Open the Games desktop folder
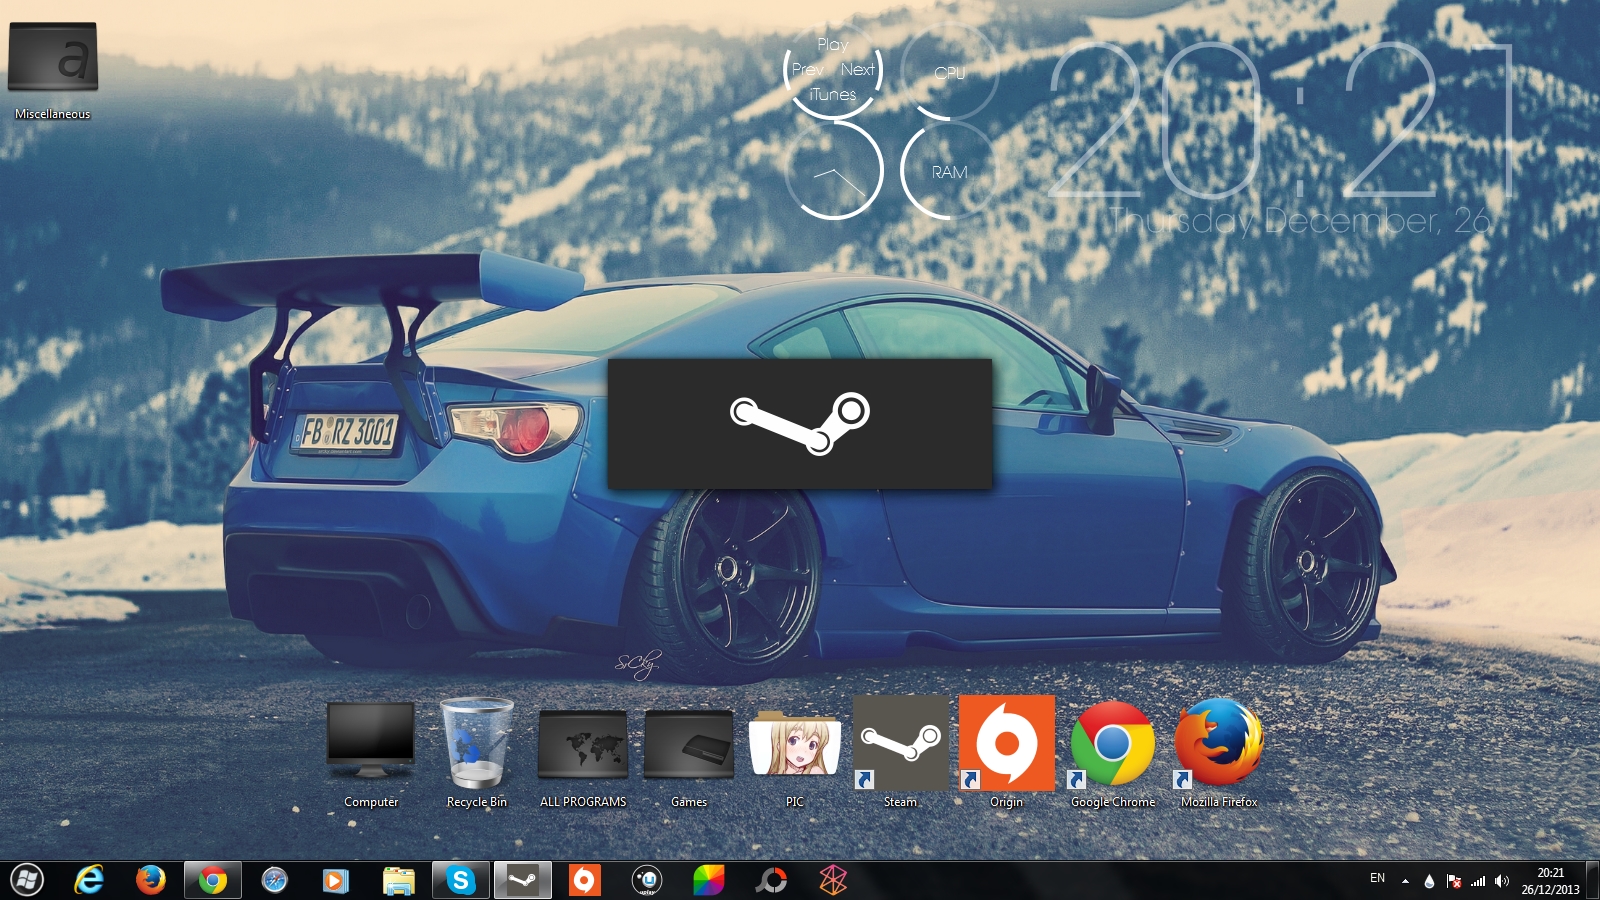Image resolution: width=1600 pixels, height=900 pixels. click(689, 757)
